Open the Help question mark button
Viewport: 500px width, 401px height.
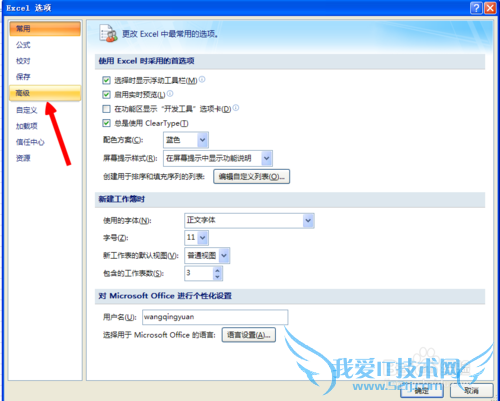(476, 7)
